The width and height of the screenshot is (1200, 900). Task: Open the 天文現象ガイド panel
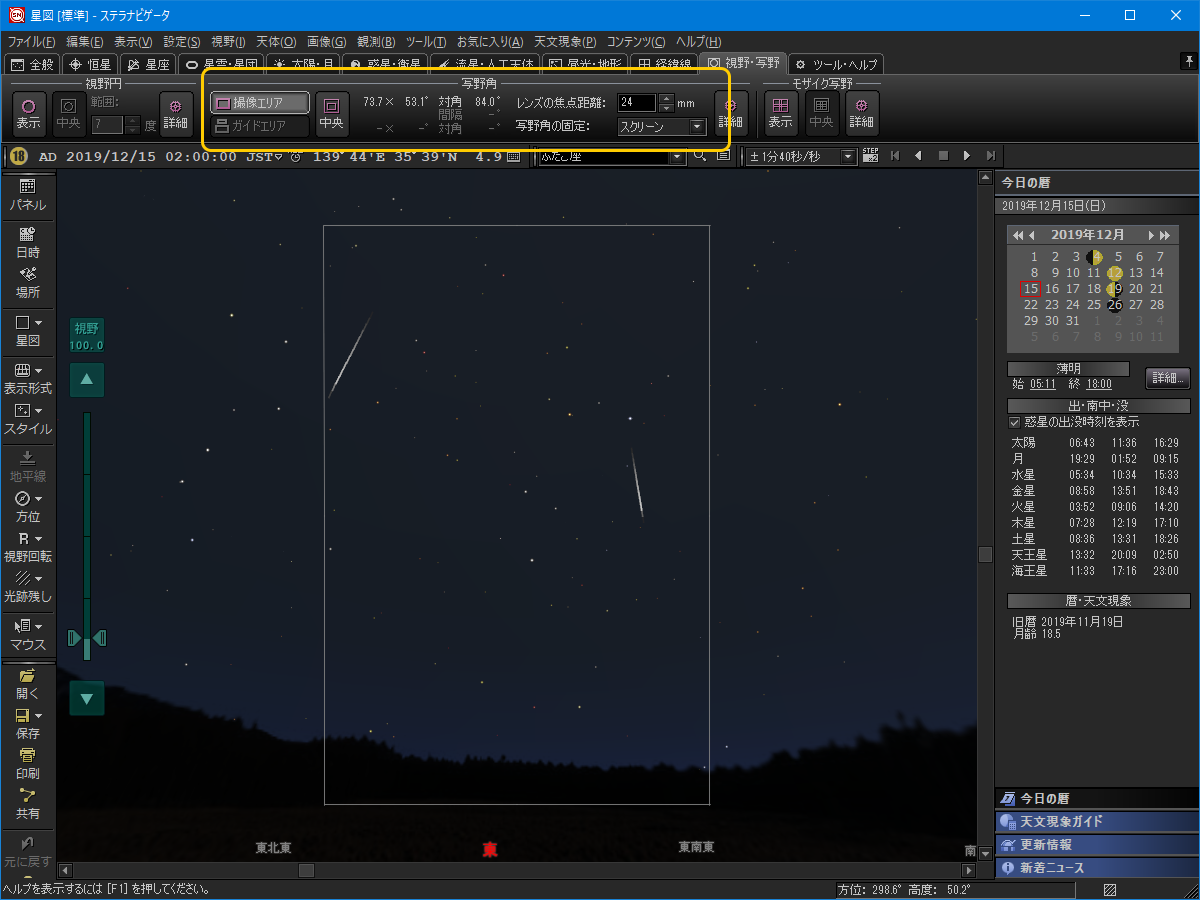click(x=1096, y=821)
